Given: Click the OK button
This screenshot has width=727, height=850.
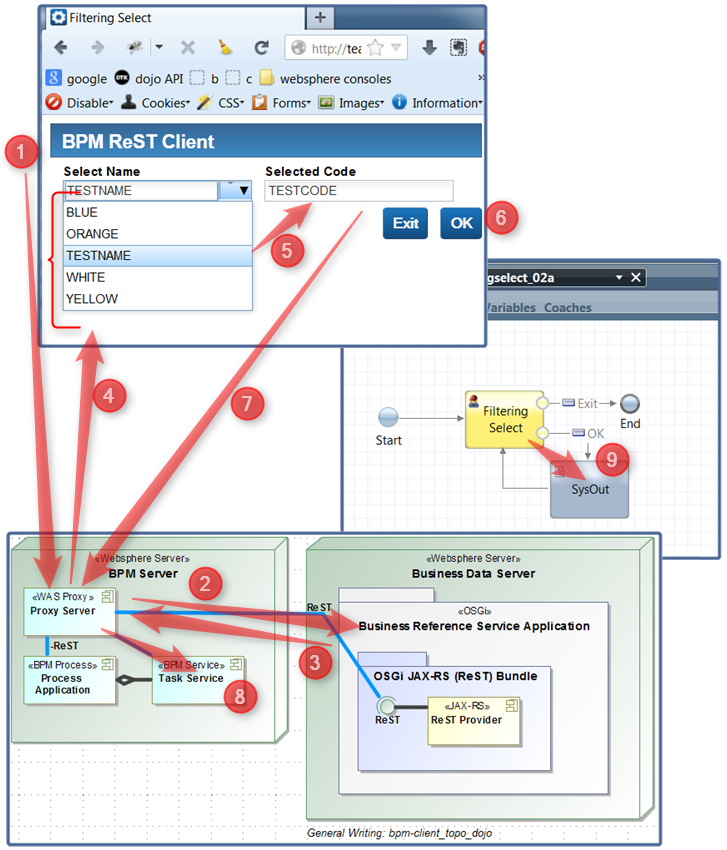Looking at the screenshot, I should 461,223.
